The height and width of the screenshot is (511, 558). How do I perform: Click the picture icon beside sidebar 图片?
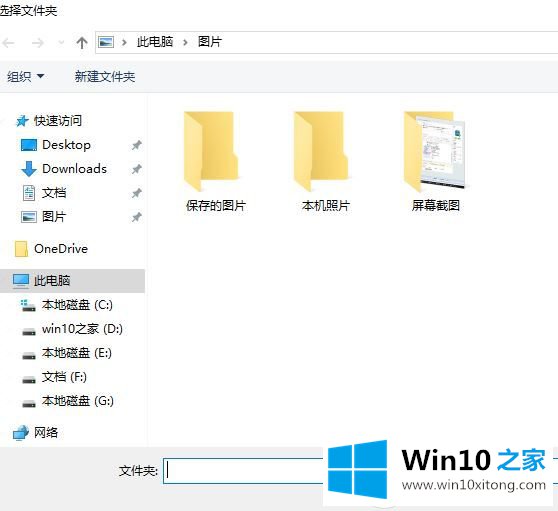[29, 217]
